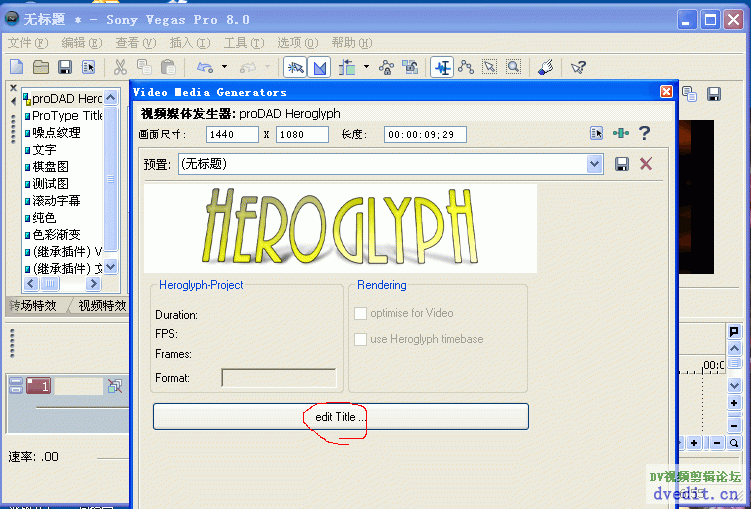This screenshot has width=751, height=509.
Task: Select the Zoom edit tool magnifier
Action: pyautogui.click(x=513, y=67)
